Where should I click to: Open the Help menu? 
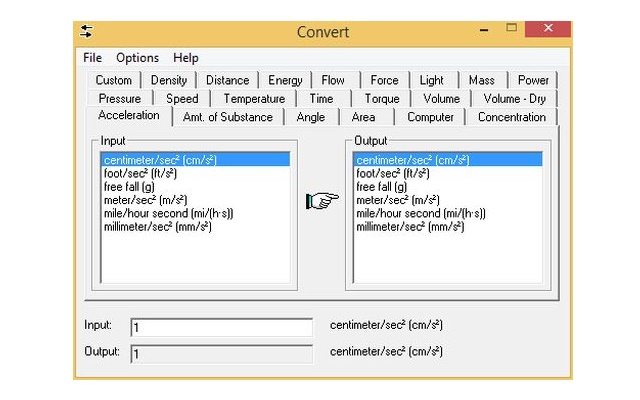point(185,58)
